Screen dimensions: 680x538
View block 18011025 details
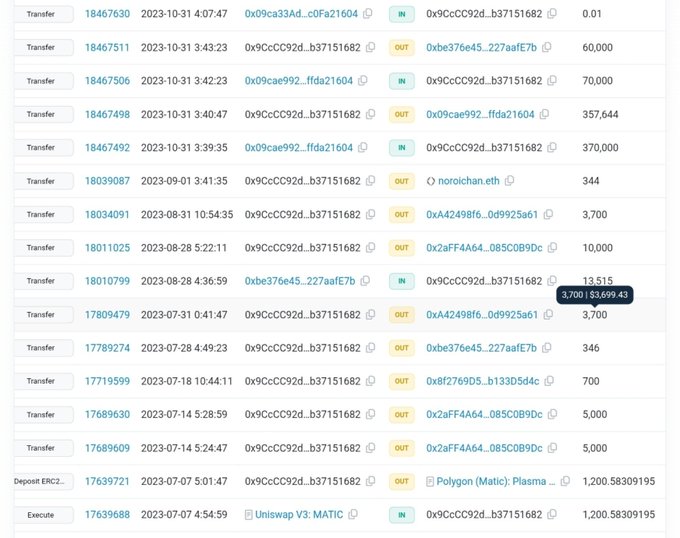click(x=107, y=248)
